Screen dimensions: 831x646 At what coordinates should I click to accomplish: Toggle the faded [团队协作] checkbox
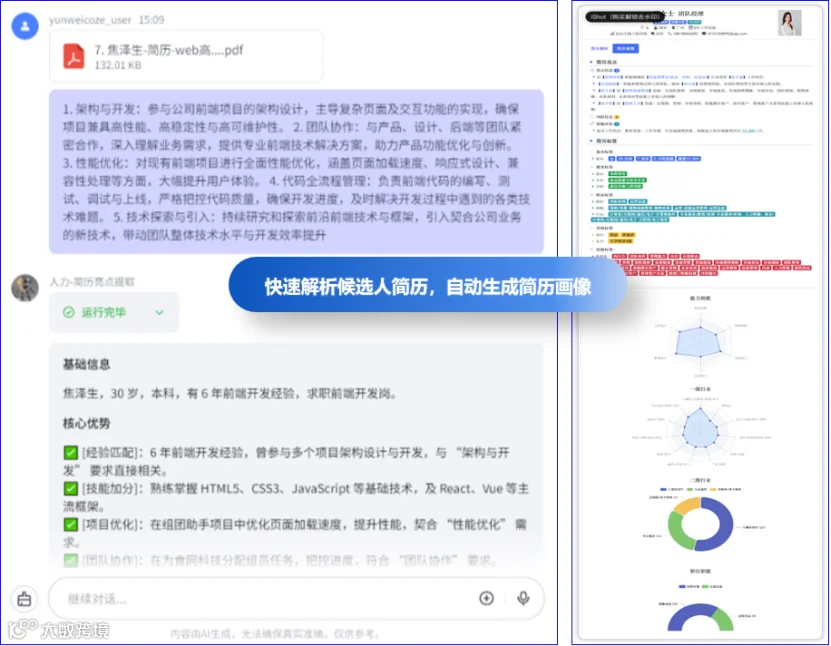coord(70,560)
